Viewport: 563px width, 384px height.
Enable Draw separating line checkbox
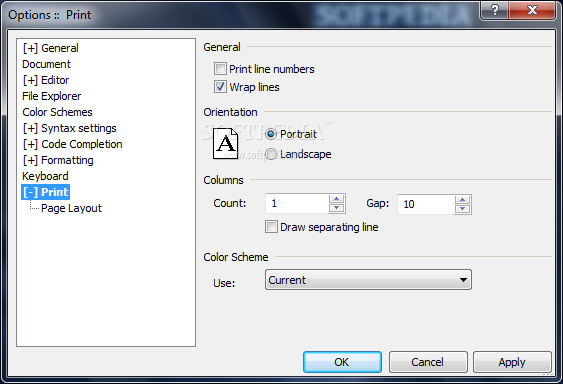pyautogui.click(x=271, y=227)
